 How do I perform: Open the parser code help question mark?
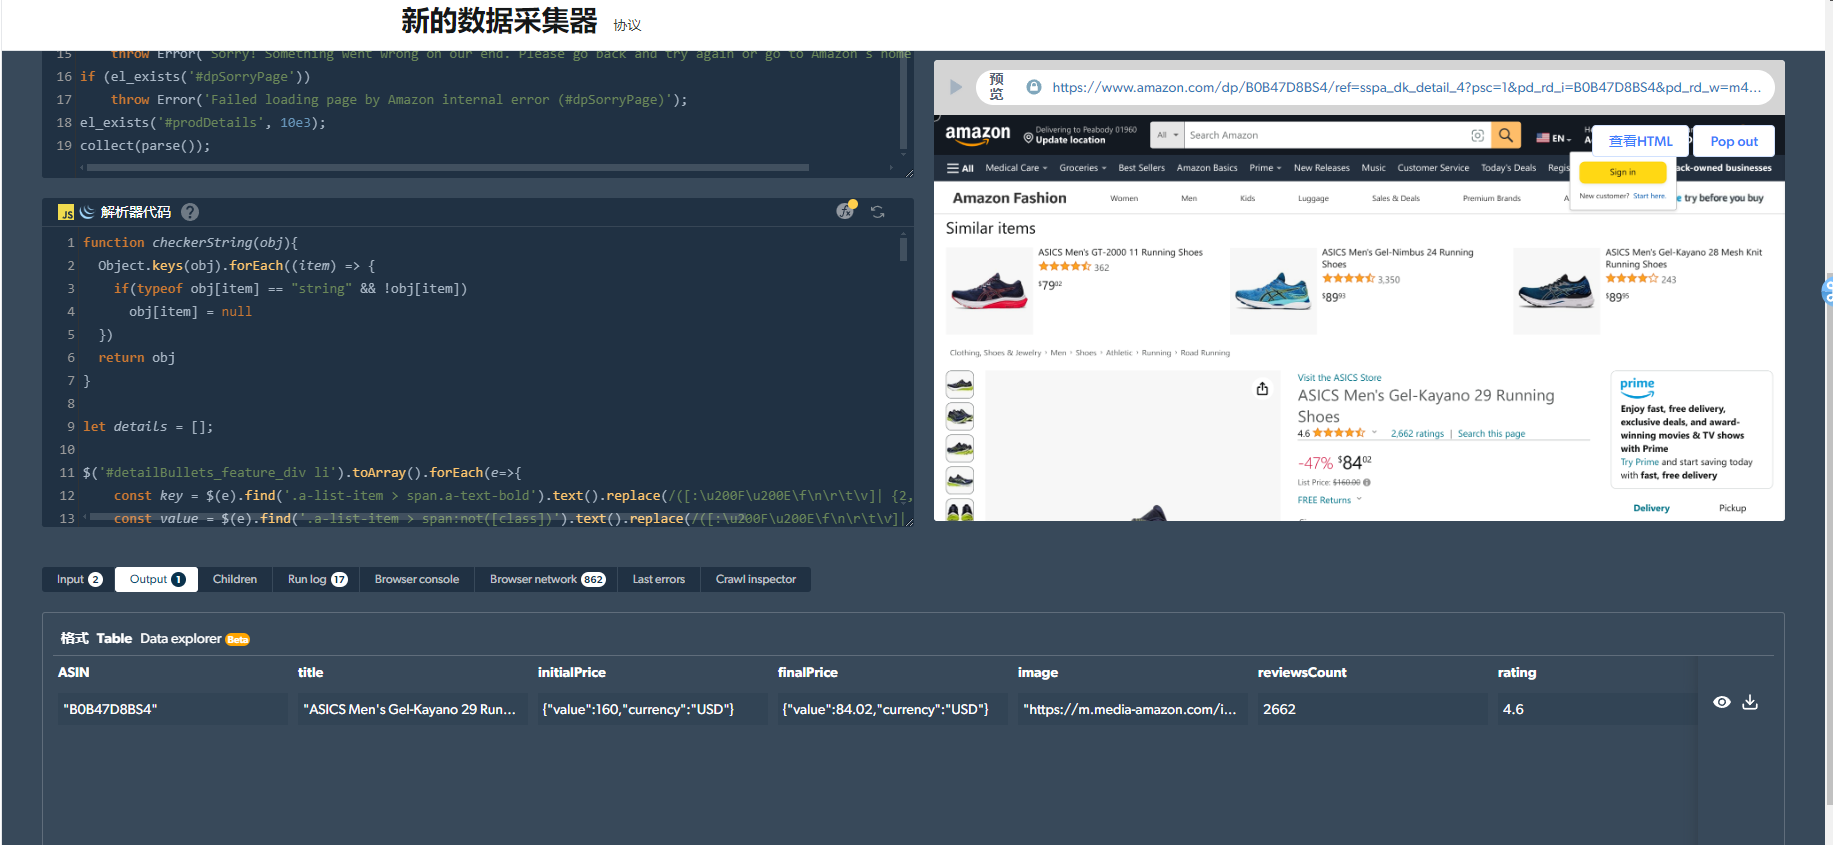190,212
